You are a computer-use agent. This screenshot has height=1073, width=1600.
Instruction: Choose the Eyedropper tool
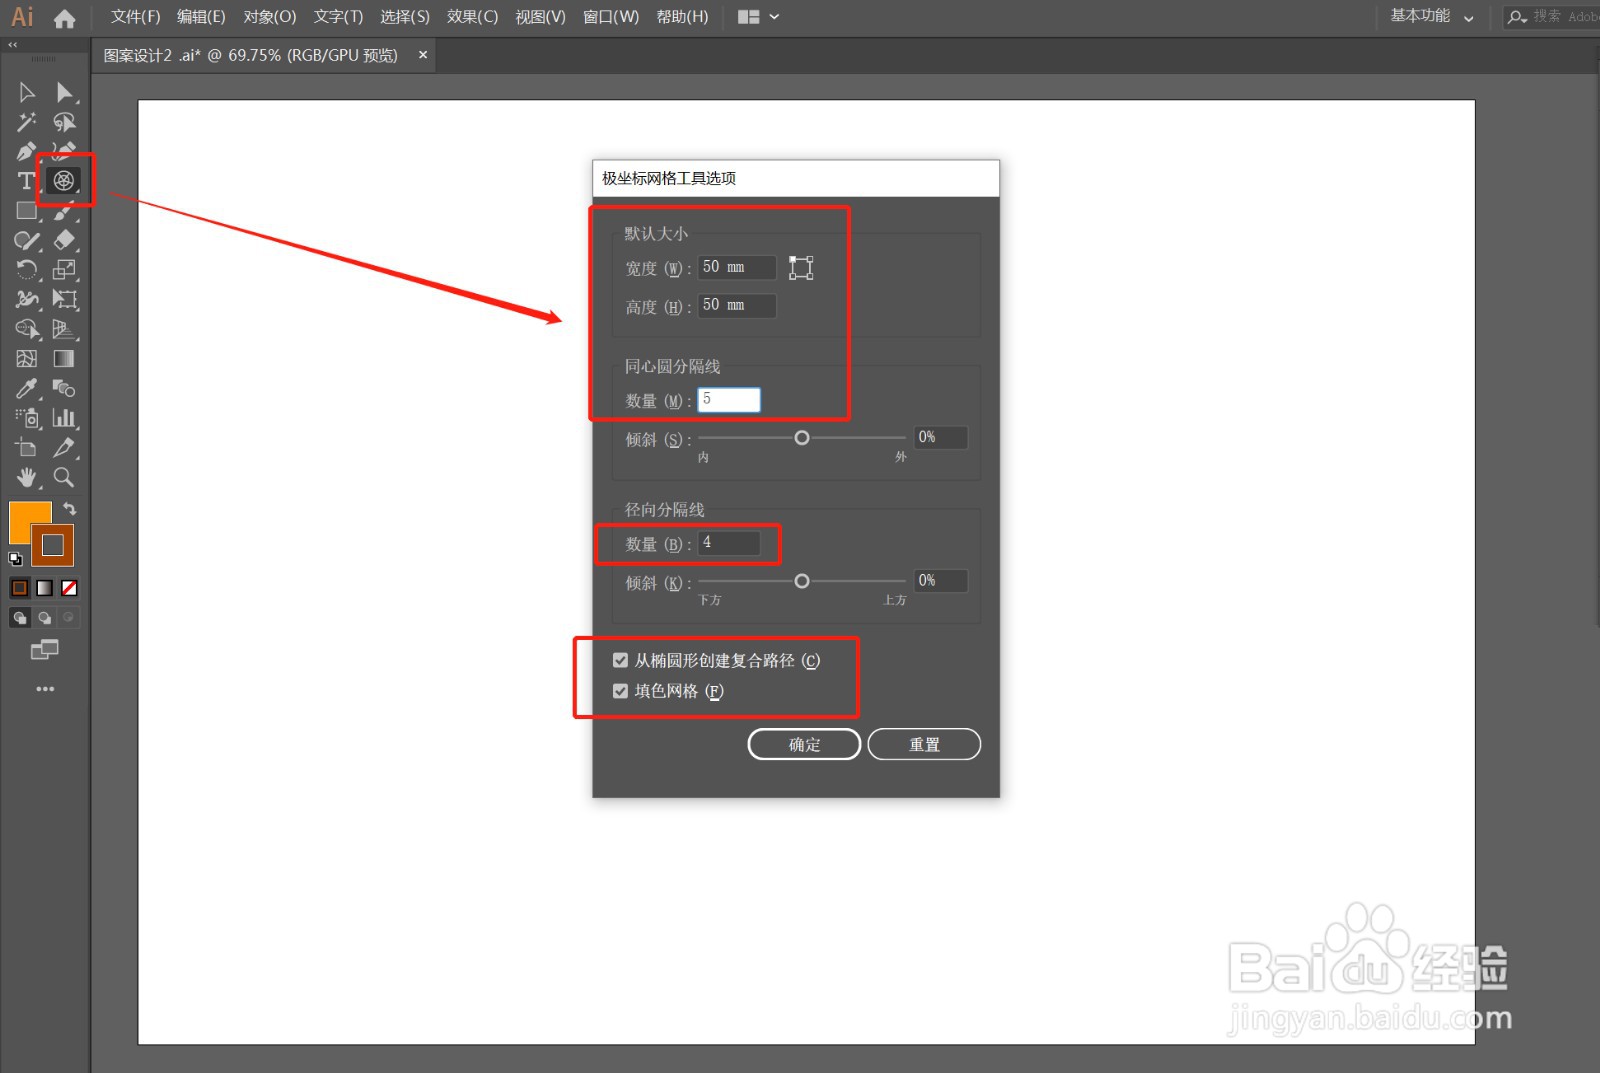[27, 388]
